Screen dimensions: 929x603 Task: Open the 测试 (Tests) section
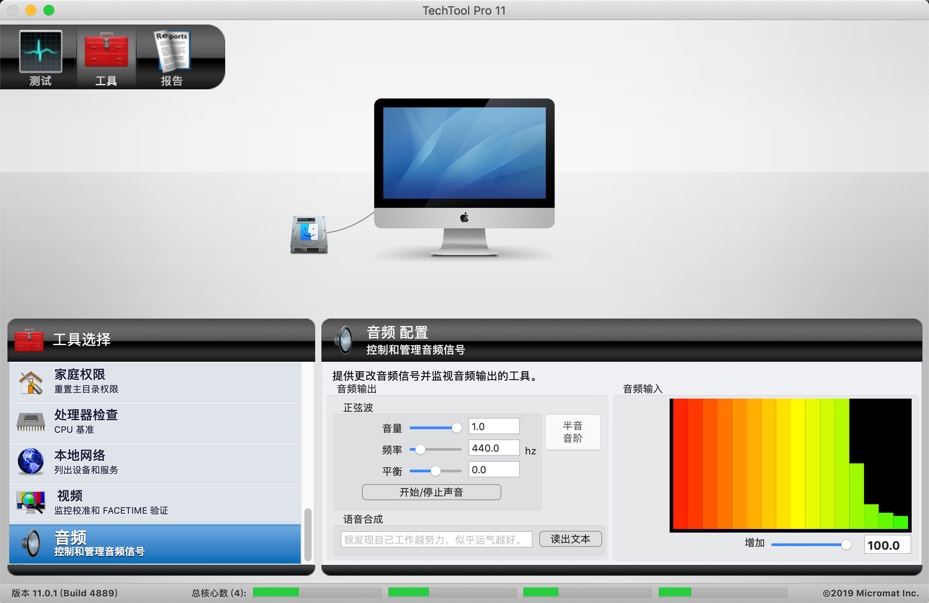[40, 58]
